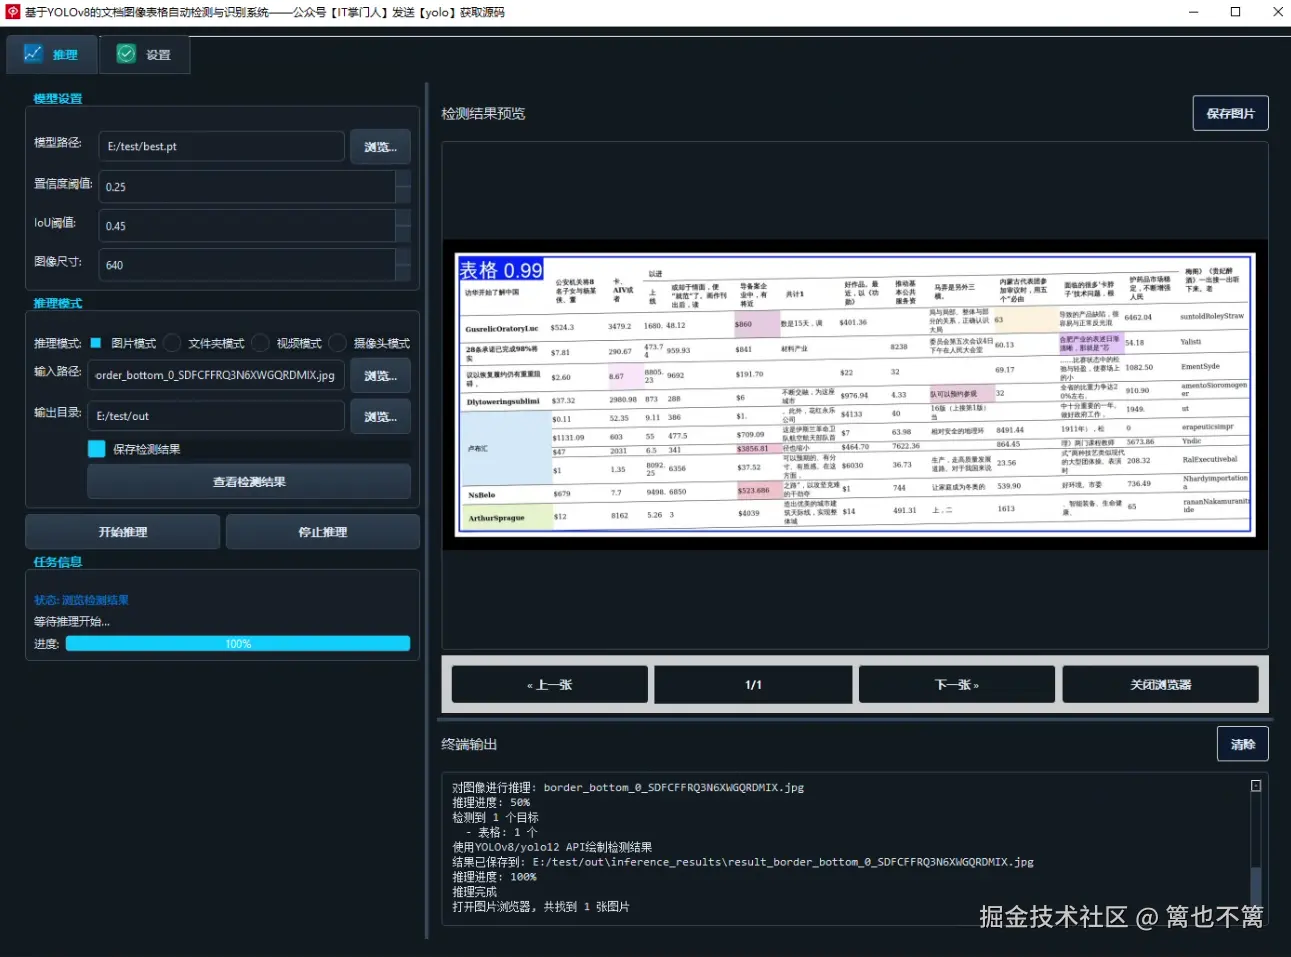Focus the IoU阈值 value 0.45
Screen dimensions: 1291x957
tap(246, 226)
